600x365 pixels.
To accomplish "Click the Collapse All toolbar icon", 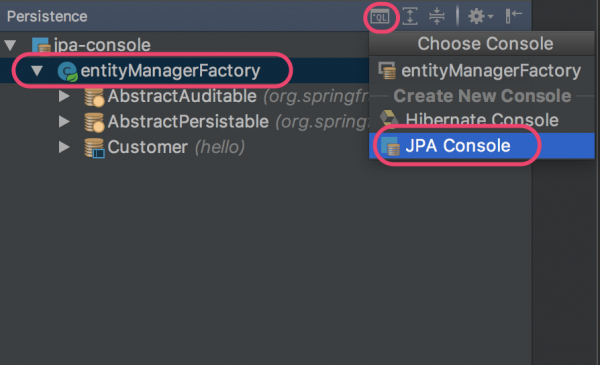I will (437, 16).
